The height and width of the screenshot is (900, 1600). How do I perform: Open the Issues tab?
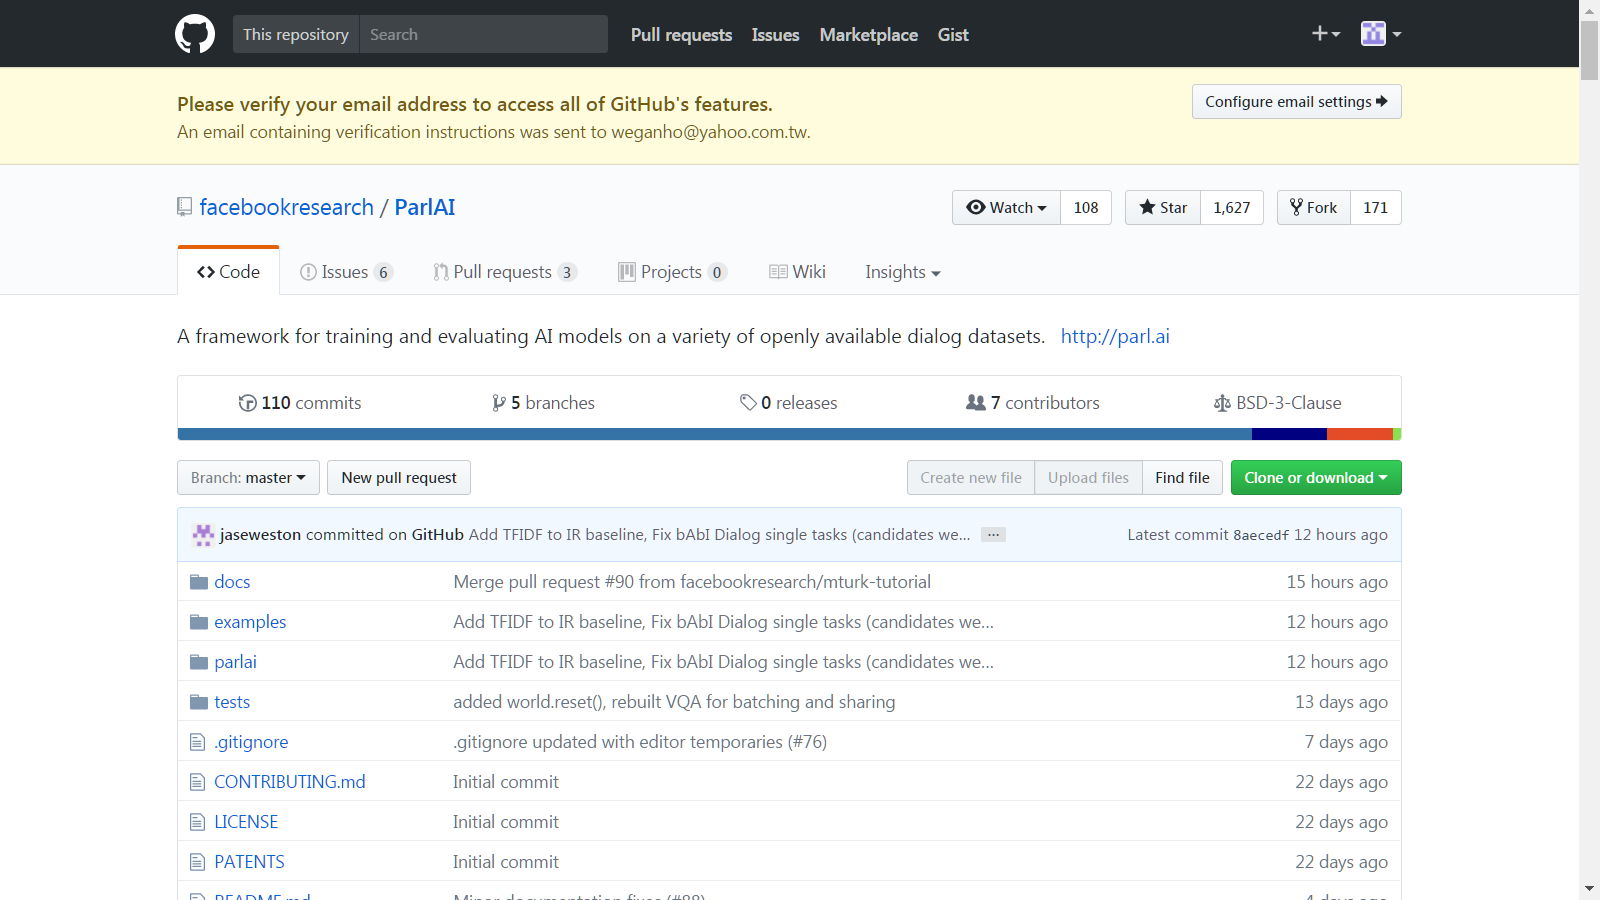(346, 272)
